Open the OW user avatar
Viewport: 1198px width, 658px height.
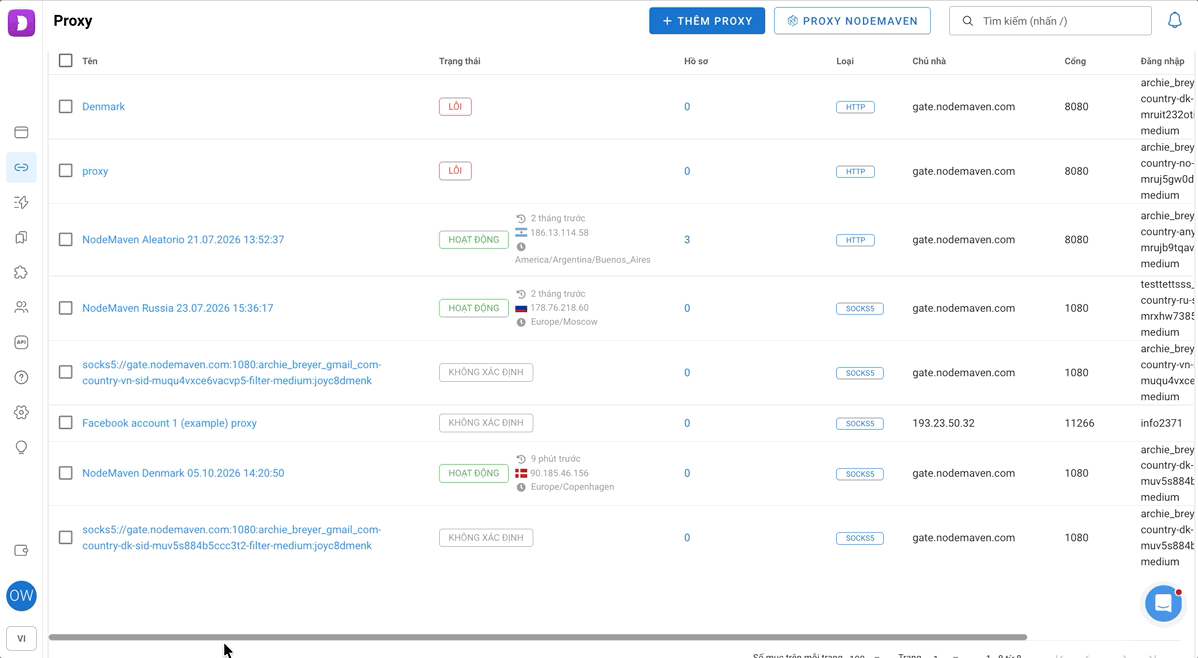pos(21,596)
